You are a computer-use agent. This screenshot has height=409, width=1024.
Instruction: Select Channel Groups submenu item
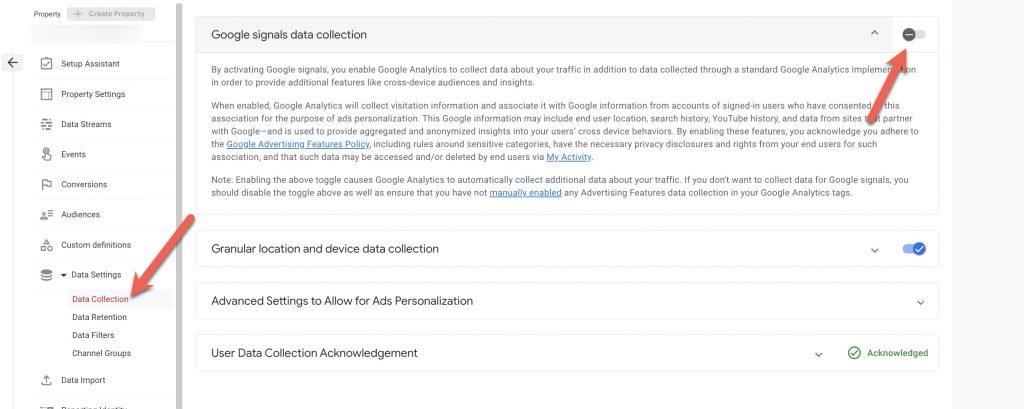click(x=101, y=353)
